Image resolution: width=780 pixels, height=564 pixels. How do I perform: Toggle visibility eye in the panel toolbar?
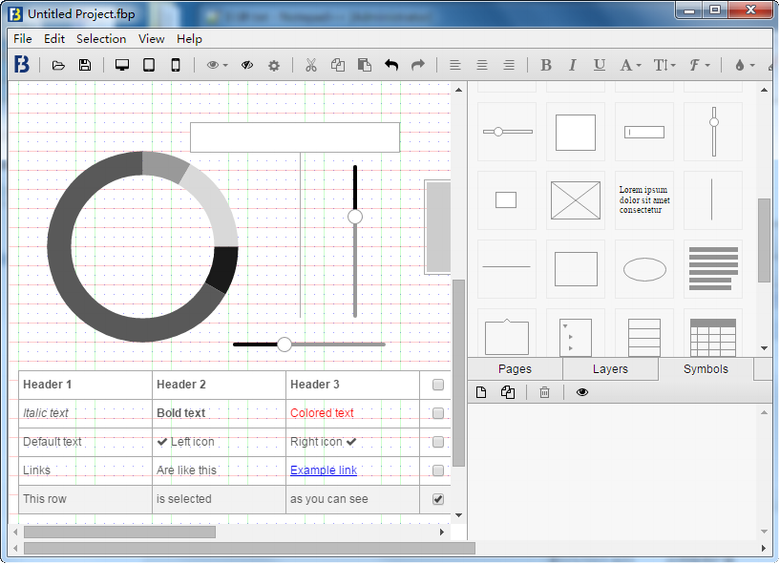point(582,392)
